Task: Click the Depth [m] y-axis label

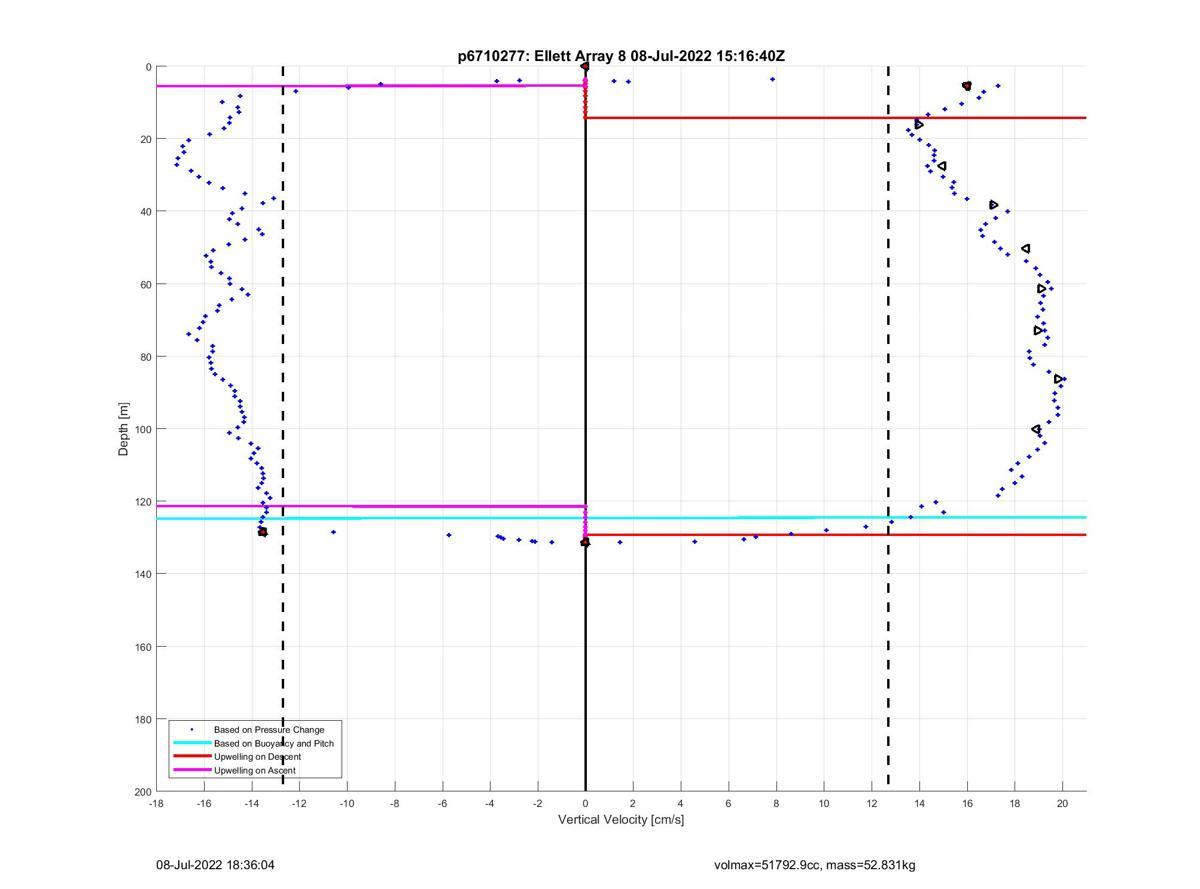Action: pos(124,429)
